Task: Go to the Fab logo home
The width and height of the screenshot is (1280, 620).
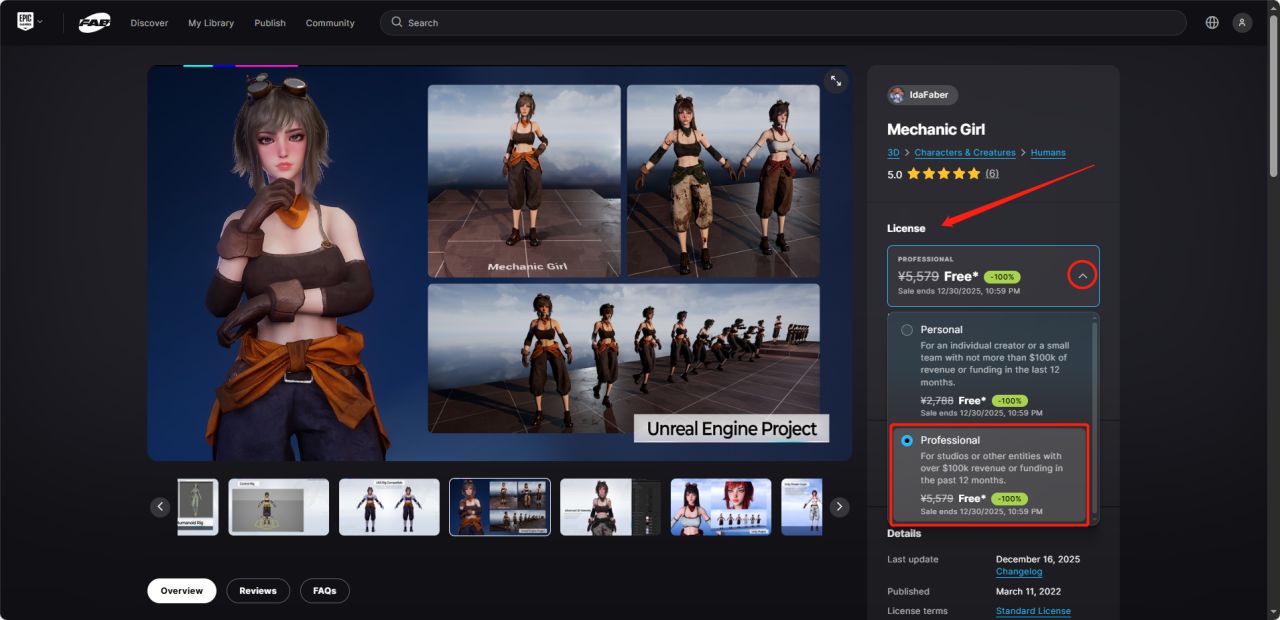Action: pos(94,22)
